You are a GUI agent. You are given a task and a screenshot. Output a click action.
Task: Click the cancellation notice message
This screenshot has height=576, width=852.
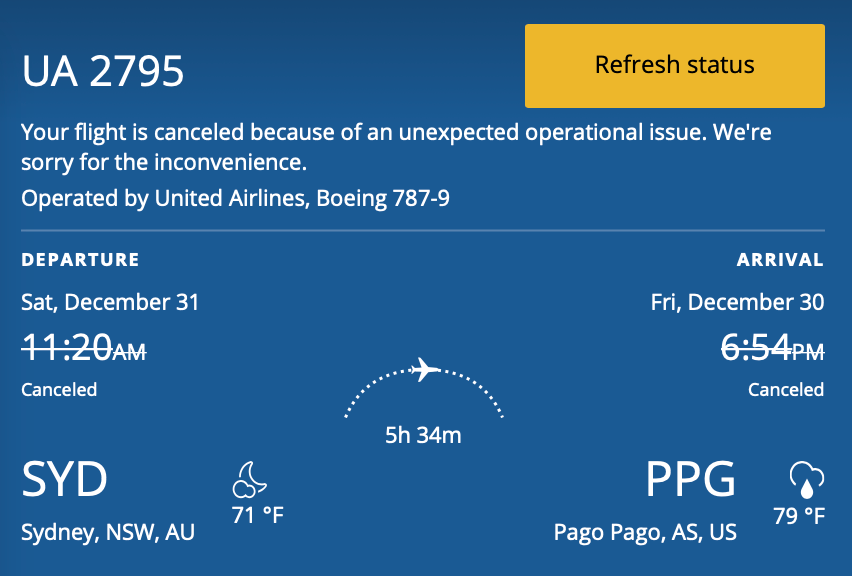click(x=396, y=147)
